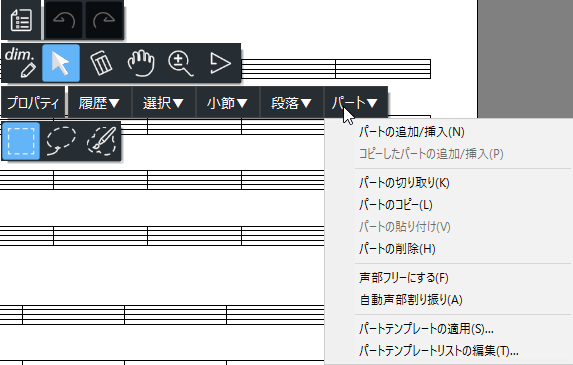The height and width of the screenshot is (365, 573).
Task: Select the magnifier zoom tool
Action: click(181, 63)
